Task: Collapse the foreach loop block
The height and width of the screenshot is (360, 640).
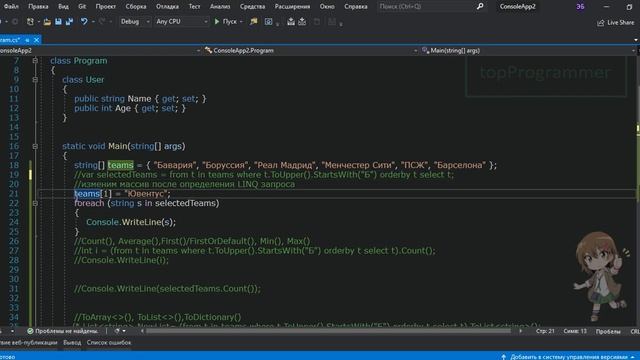Action: 35,203
